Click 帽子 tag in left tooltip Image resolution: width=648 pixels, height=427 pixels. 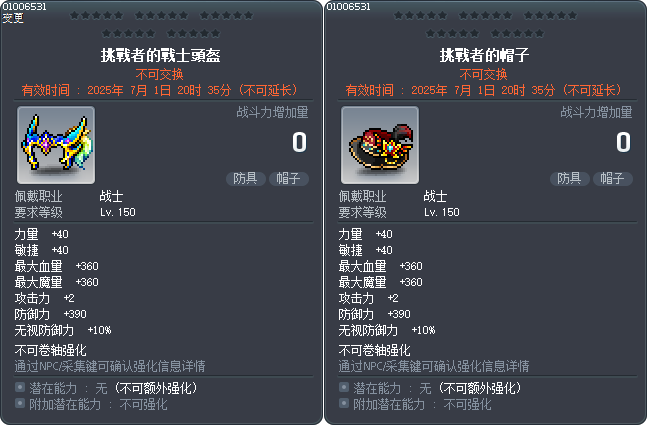click(x=289, y=179)
